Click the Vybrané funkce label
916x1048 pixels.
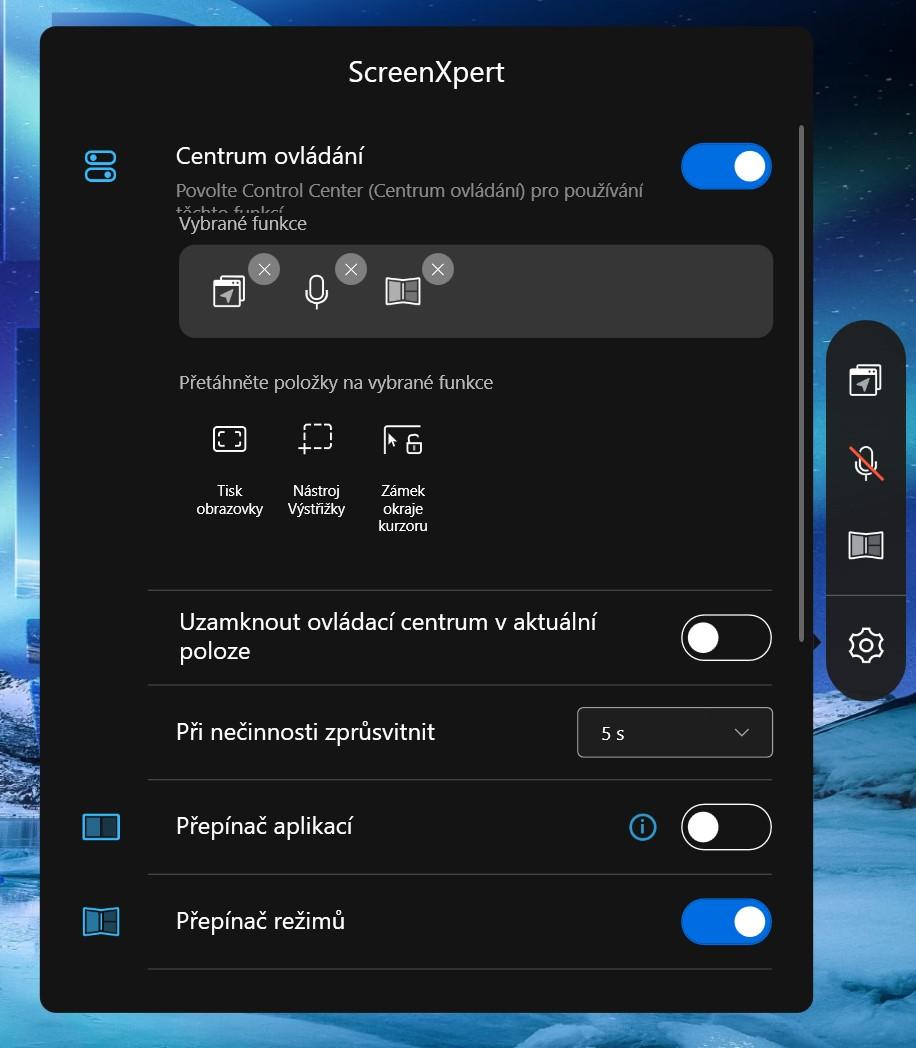[x=243, y=223]
